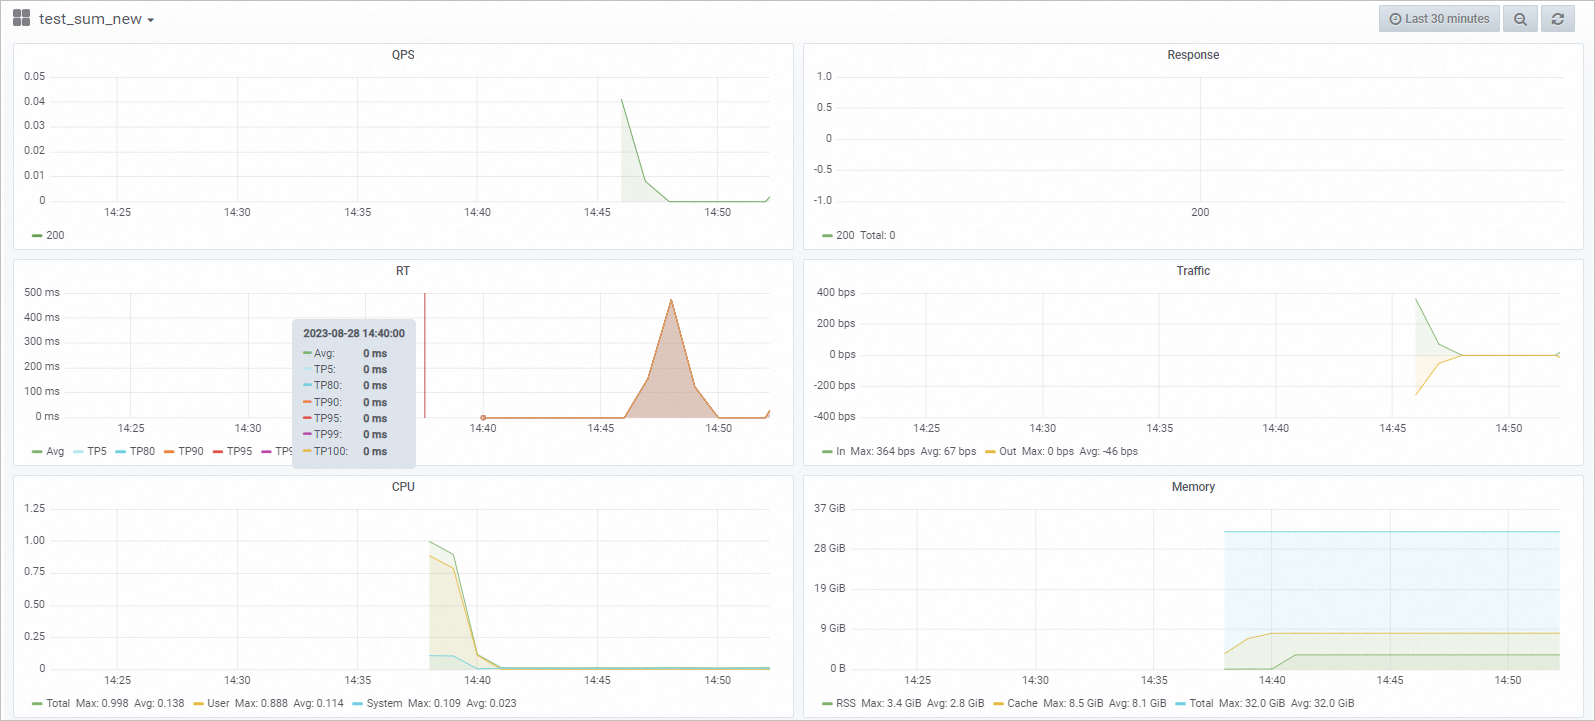Open the Memory panel title menu
The width and height of the screenshot is (1595, 721).
[x=1193, y=487]
